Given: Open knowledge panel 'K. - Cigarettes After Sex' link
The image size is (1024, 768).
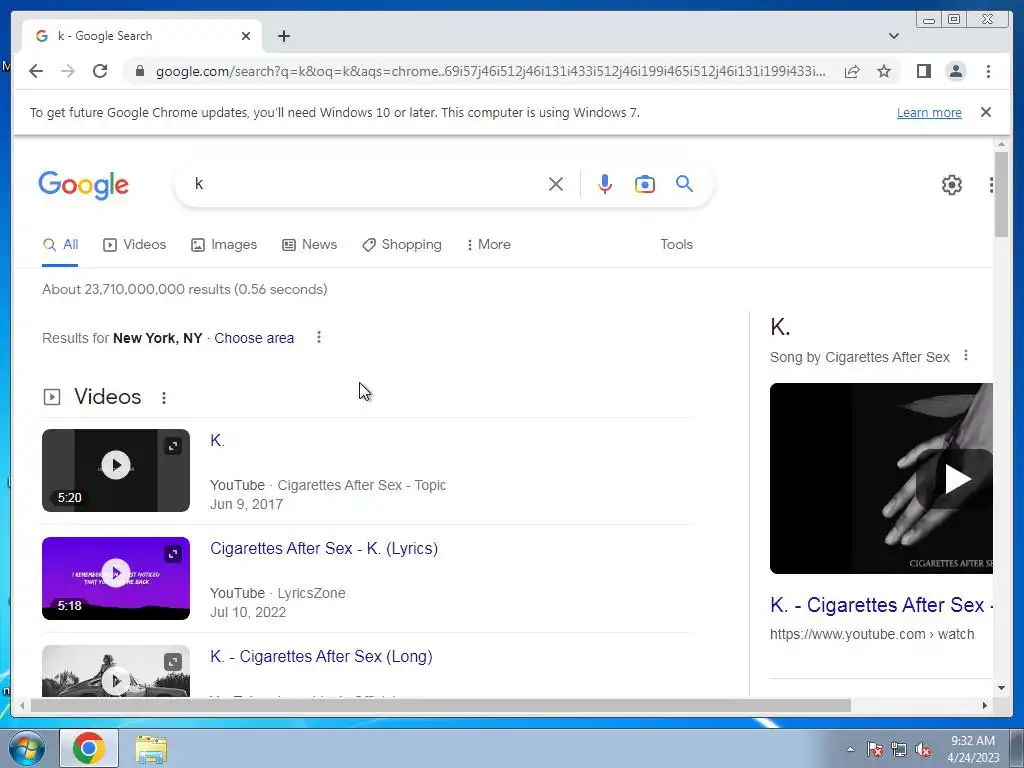Looking at the screenshot, I should 881,605.
